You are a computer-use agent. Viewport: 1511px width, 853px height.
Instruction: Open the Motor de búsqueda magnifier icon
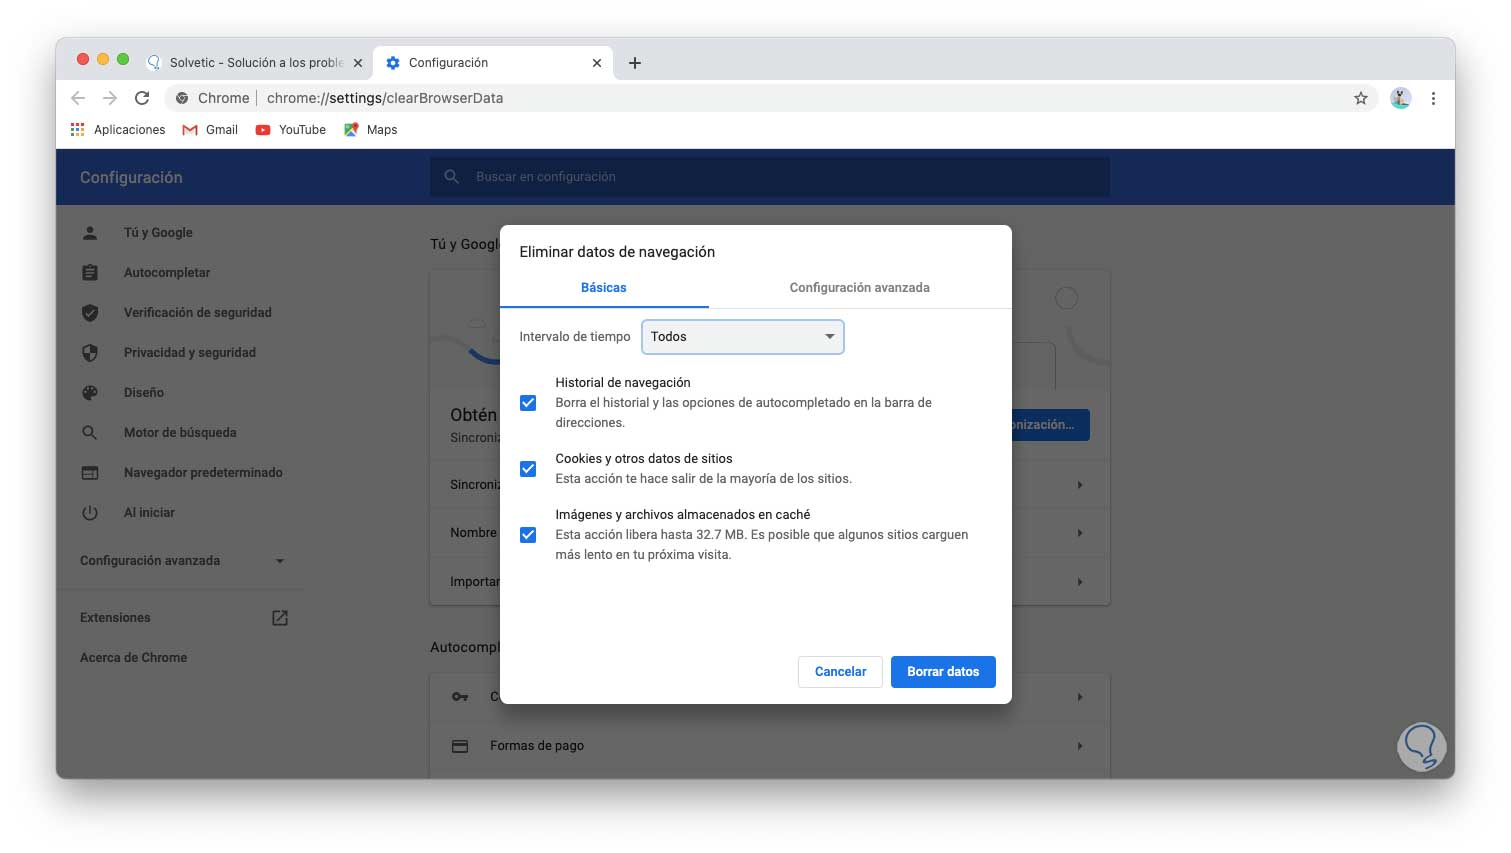pos(90,432)
